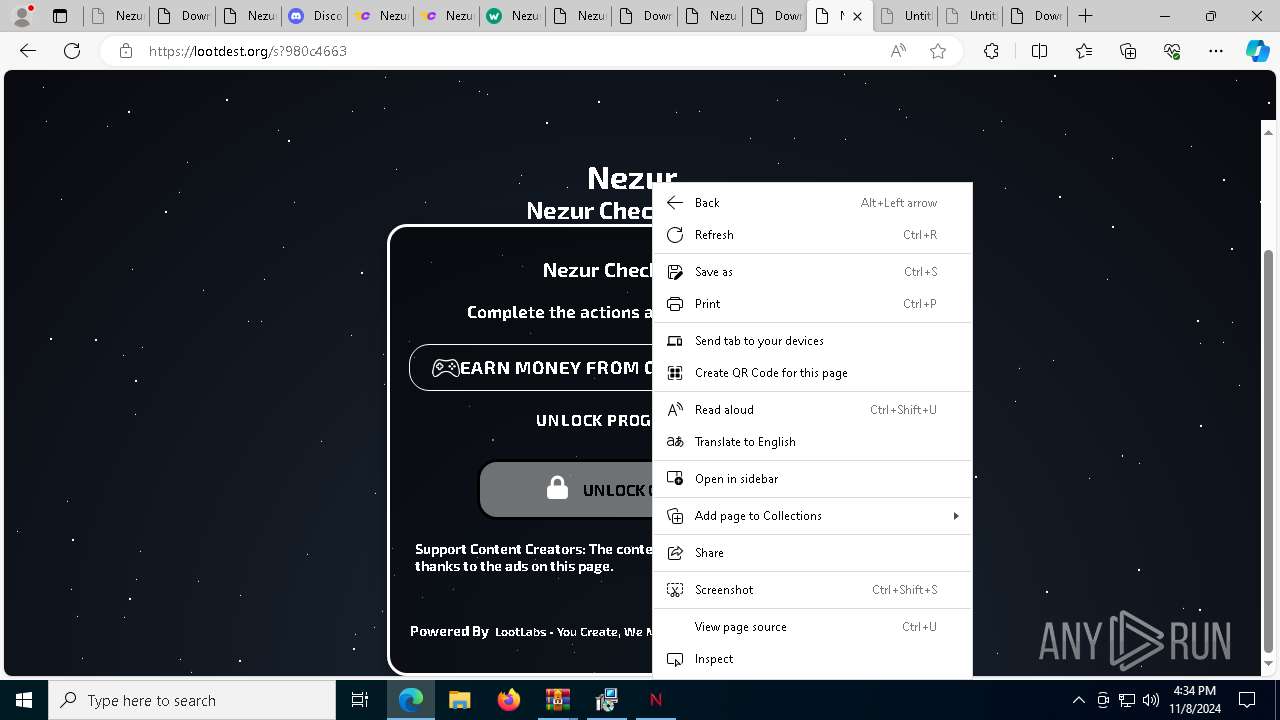Click the locked Unlock Content button
This screenshot has width=1280, height=720.
[566, 490]
